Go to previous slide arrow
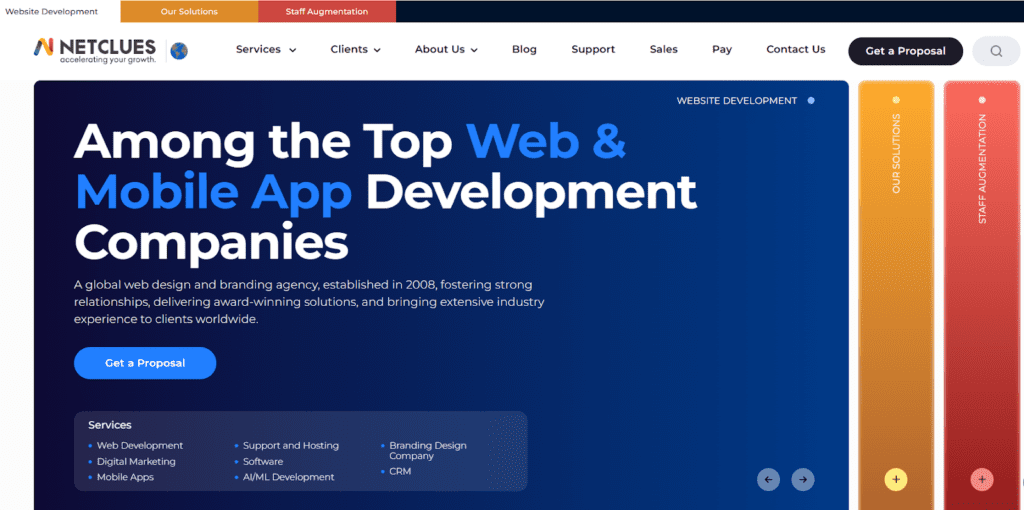The height and width of the screenshot is (510, 1024). pyautogui.click(x=768, y=480)
